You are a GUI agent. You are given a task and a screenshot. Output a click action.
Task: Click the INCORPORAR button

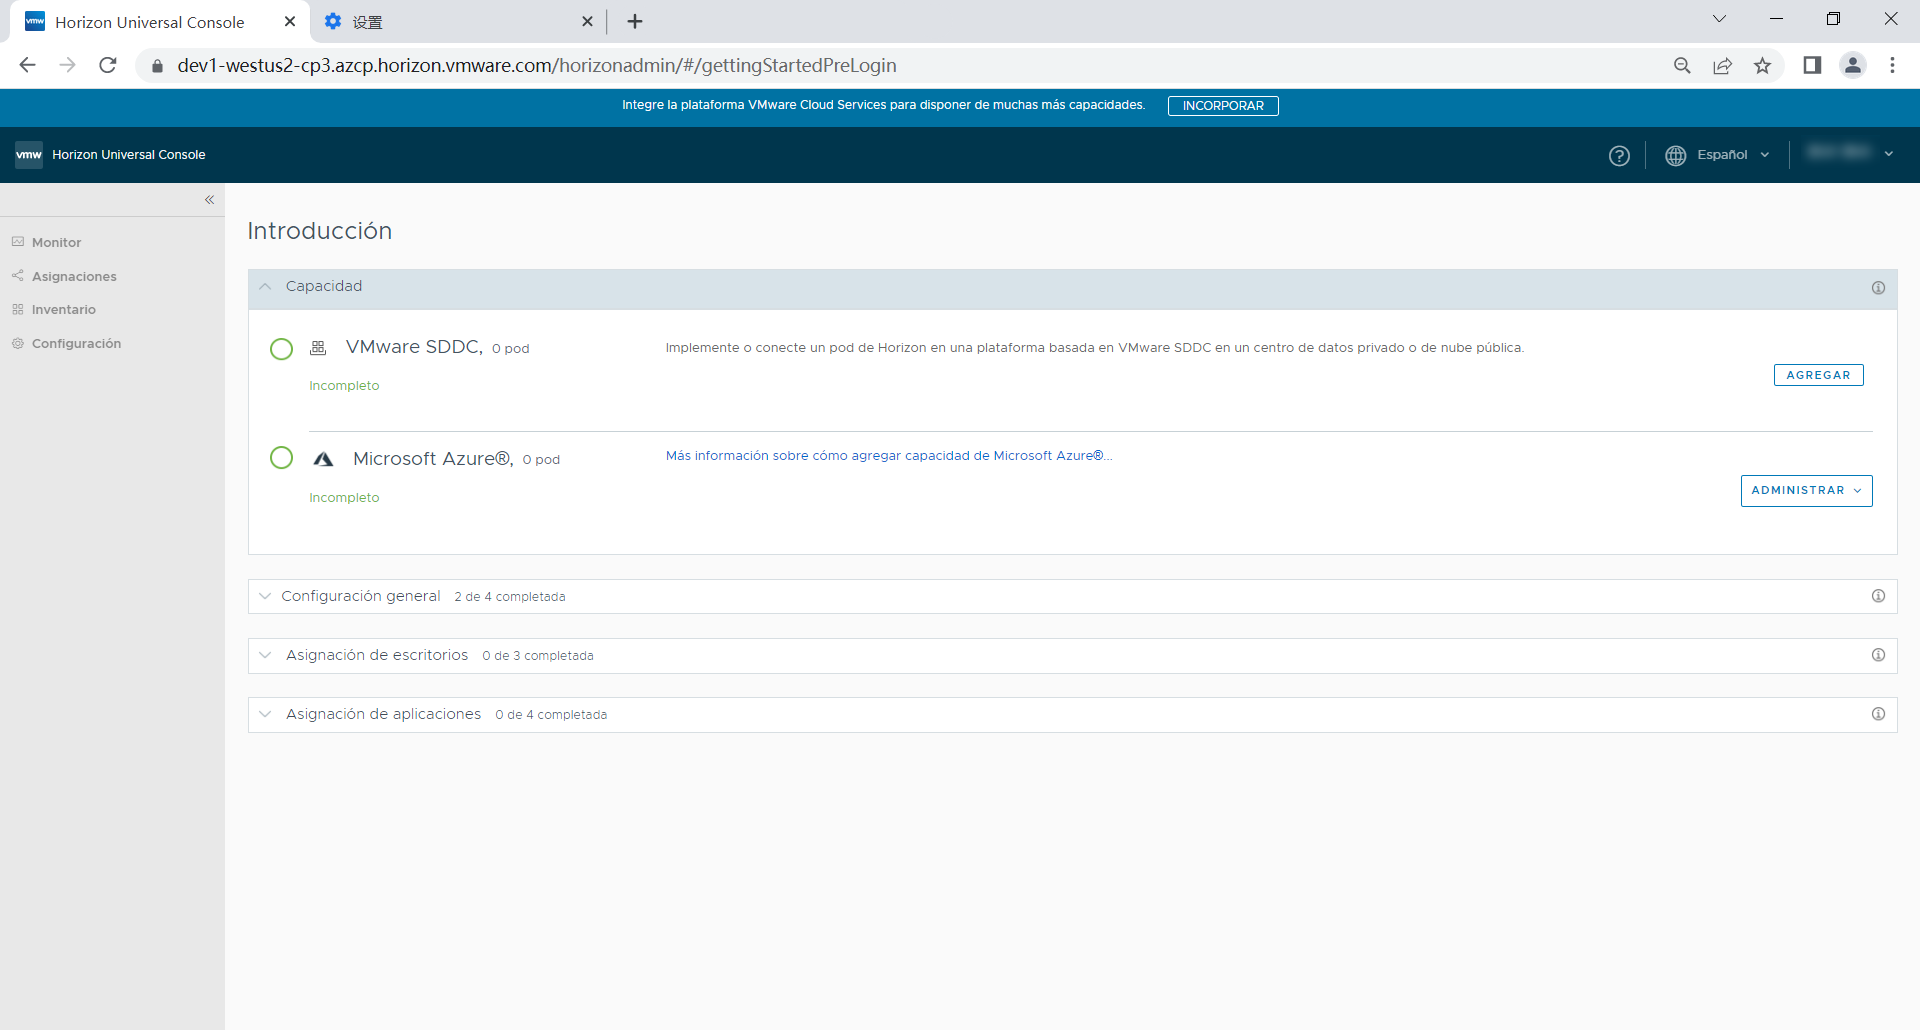(1223, 106)
